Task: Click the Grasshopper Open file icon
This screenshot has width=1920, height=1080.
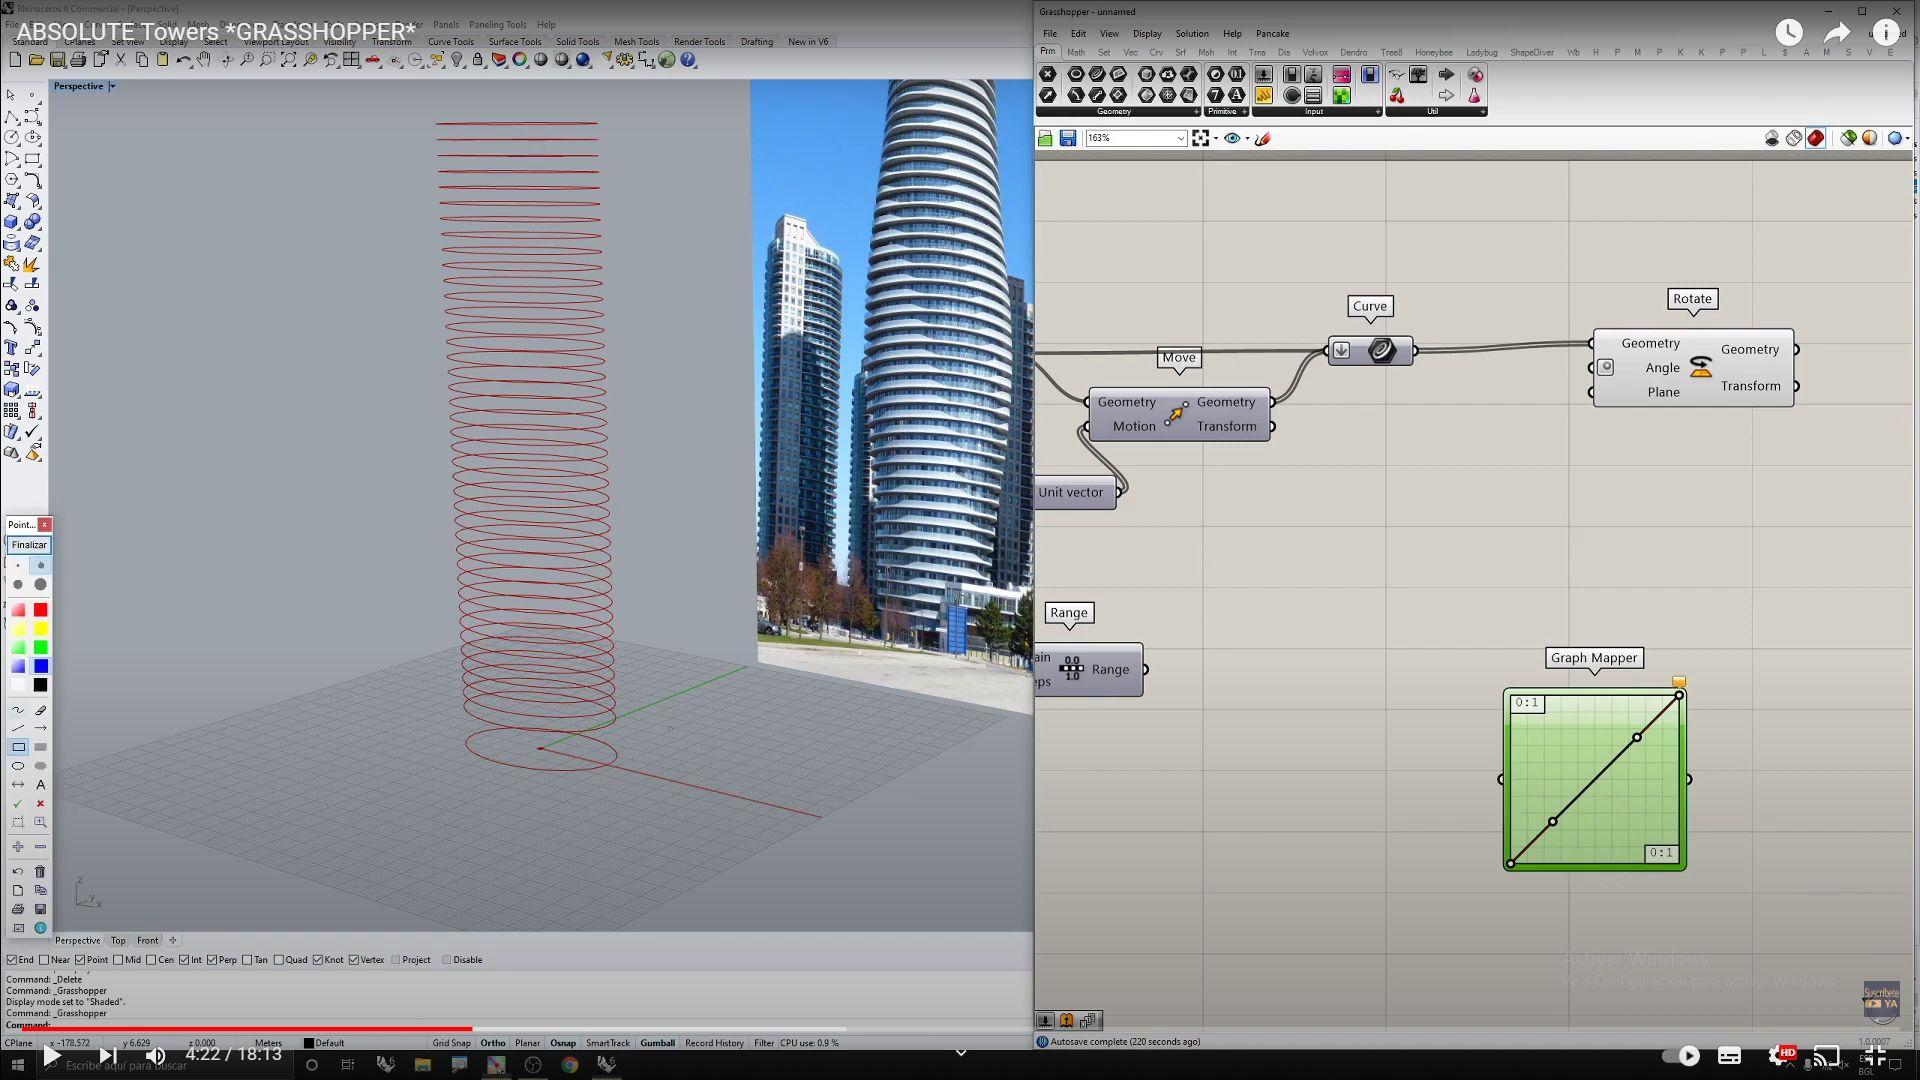Action: point(1045,139)
